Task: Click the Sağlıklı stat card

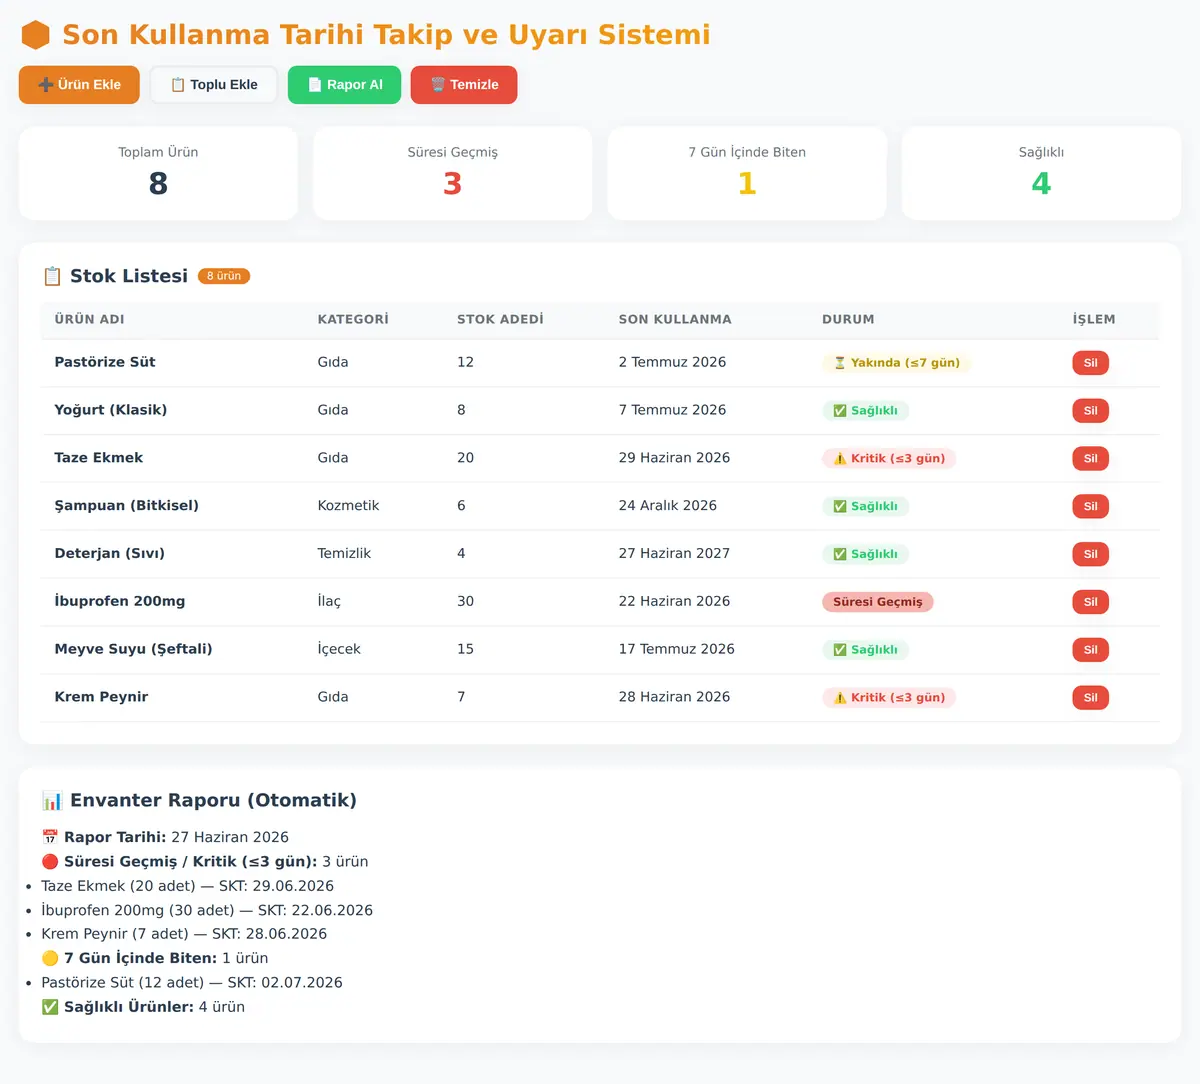Action: tap(1041, 173)
